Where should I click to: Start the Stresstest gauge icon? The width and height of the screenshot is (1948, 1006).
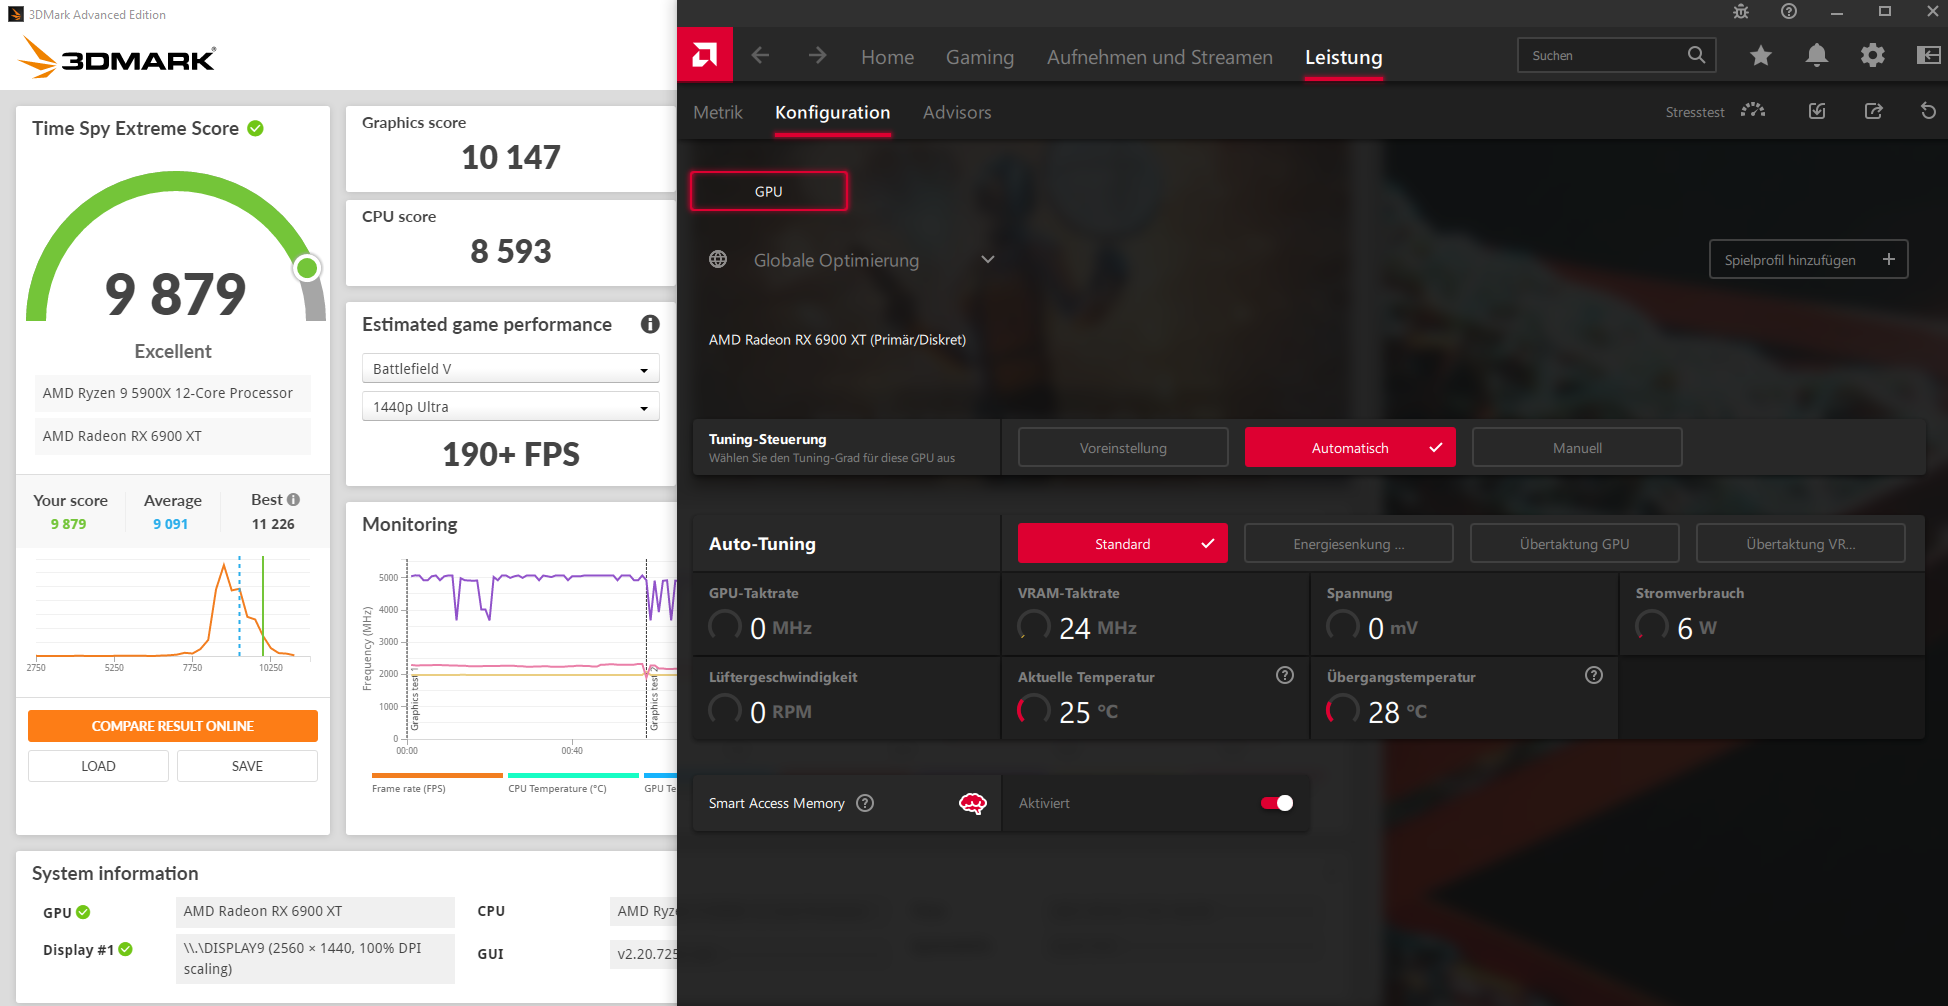[1753, 111]
